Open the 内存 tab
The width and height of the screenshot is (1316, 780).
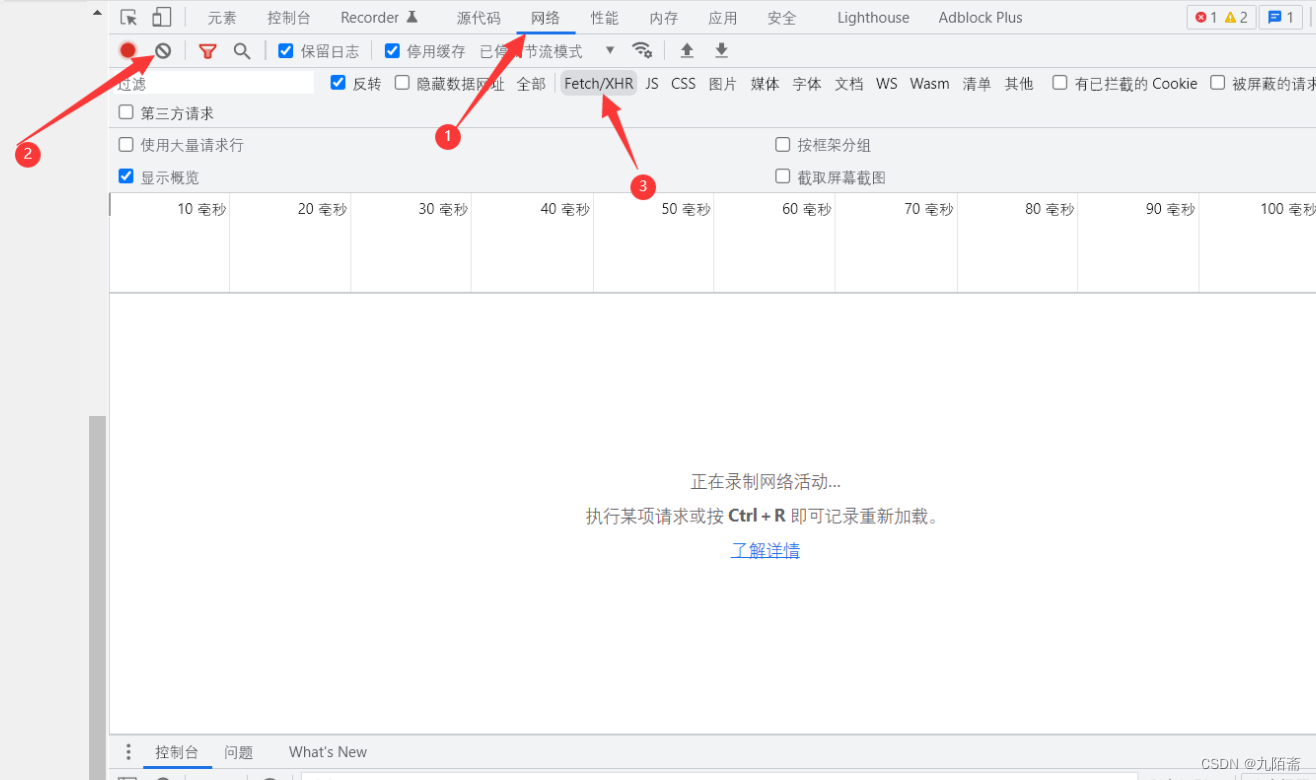(663, 18)
